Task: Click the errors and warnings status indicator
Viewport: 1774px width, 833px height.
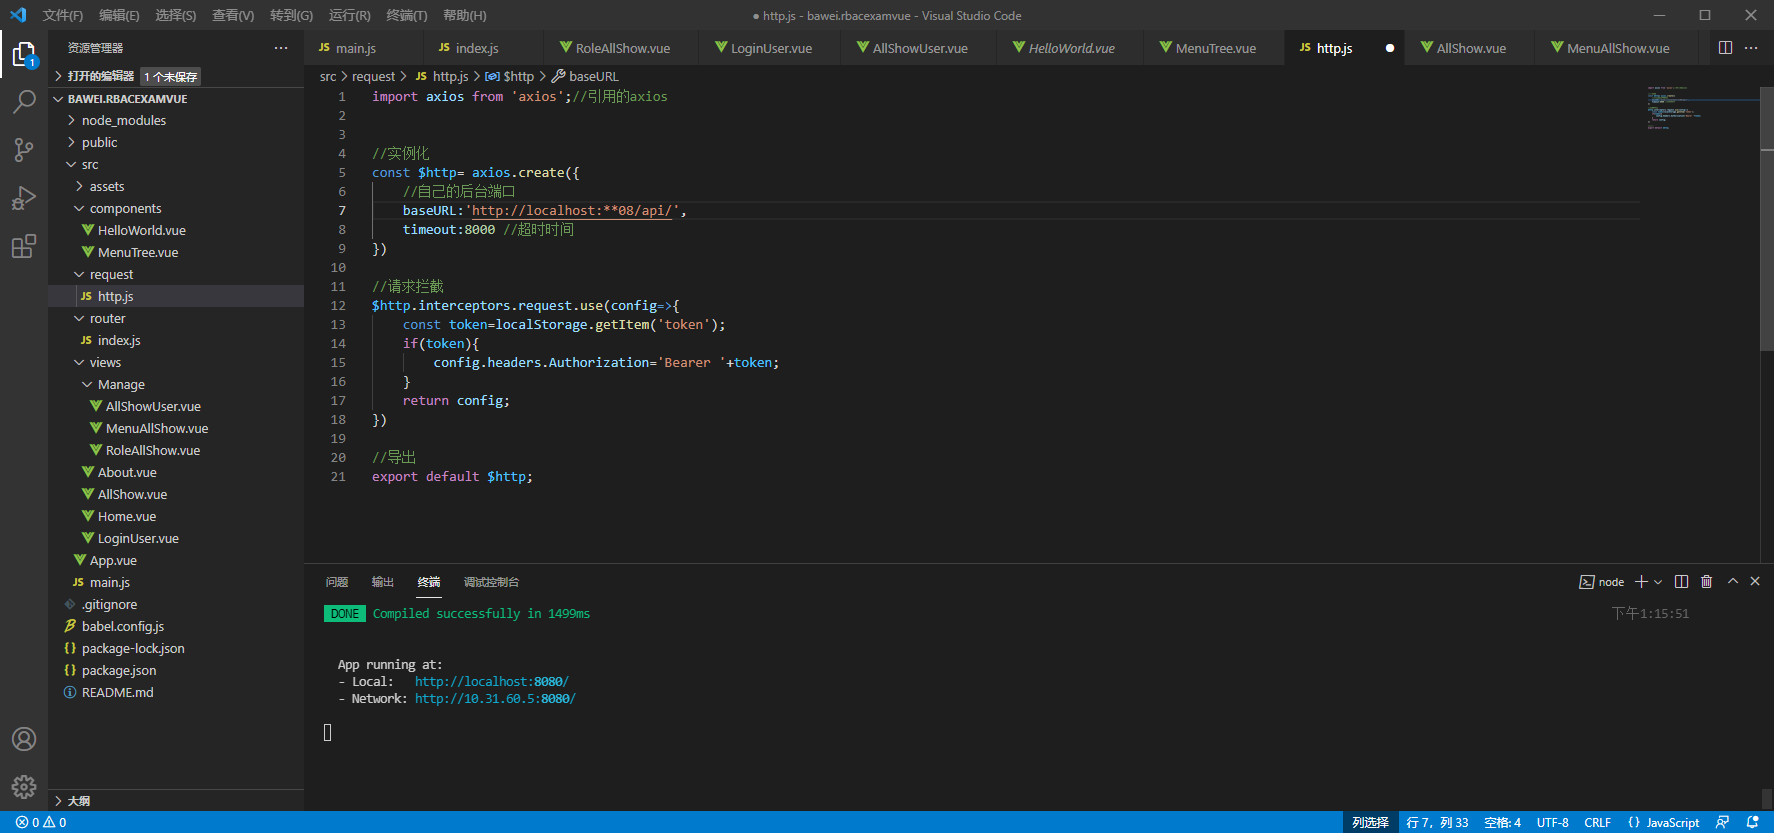Action: [41, 822]
